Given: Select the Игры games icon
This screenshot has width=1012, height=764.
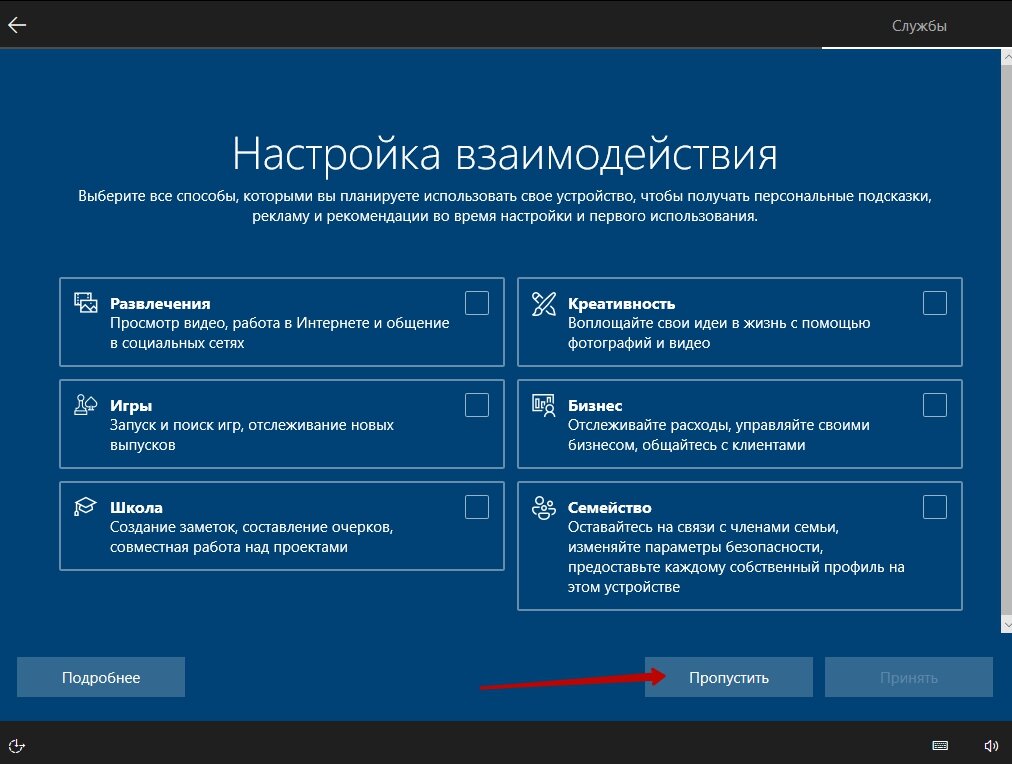Looking at the screenshot, I should [x=86, y=404].
